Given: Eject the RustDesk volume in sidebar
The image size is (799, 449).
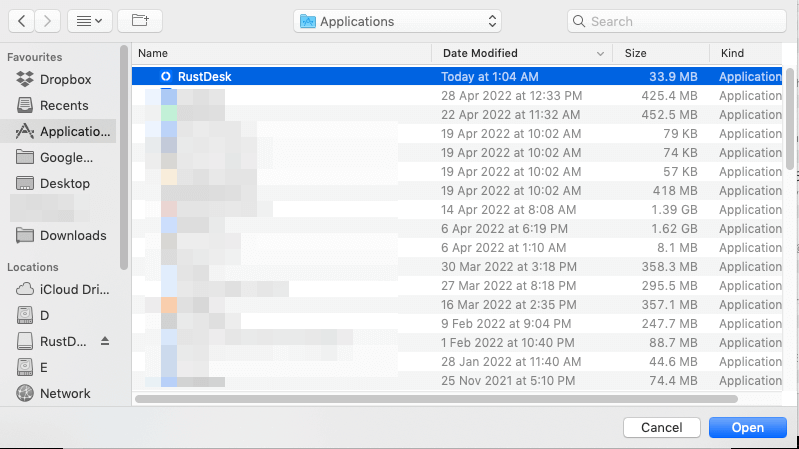Looking at the screenshot, I should pyautogui.click(x=106, y=342).
